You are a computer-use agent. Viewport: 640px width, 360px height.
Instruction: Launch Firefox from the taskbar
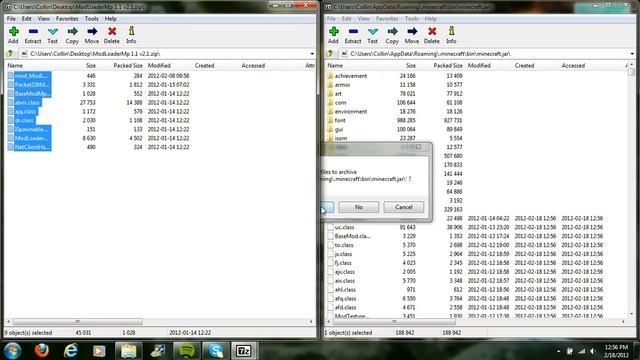[41, 351]
